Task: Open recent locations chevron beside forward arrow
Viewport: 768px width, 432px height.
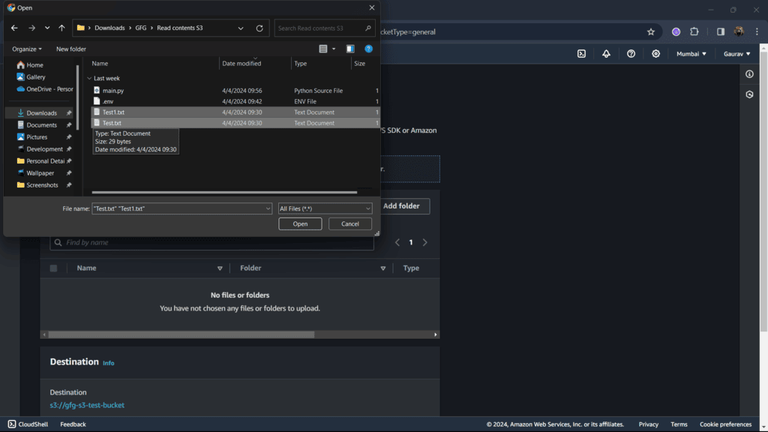Action: 47,28
